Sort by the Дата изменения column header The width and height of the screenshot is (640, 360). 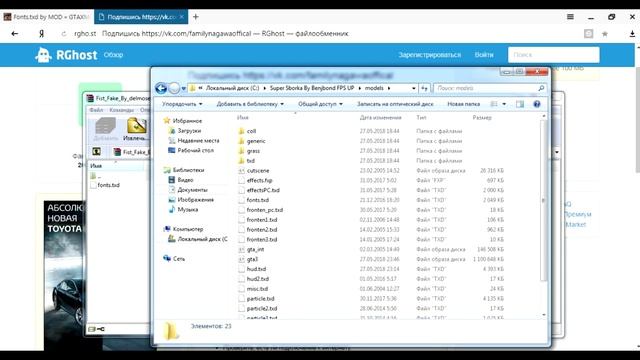[x=380, y=118]
